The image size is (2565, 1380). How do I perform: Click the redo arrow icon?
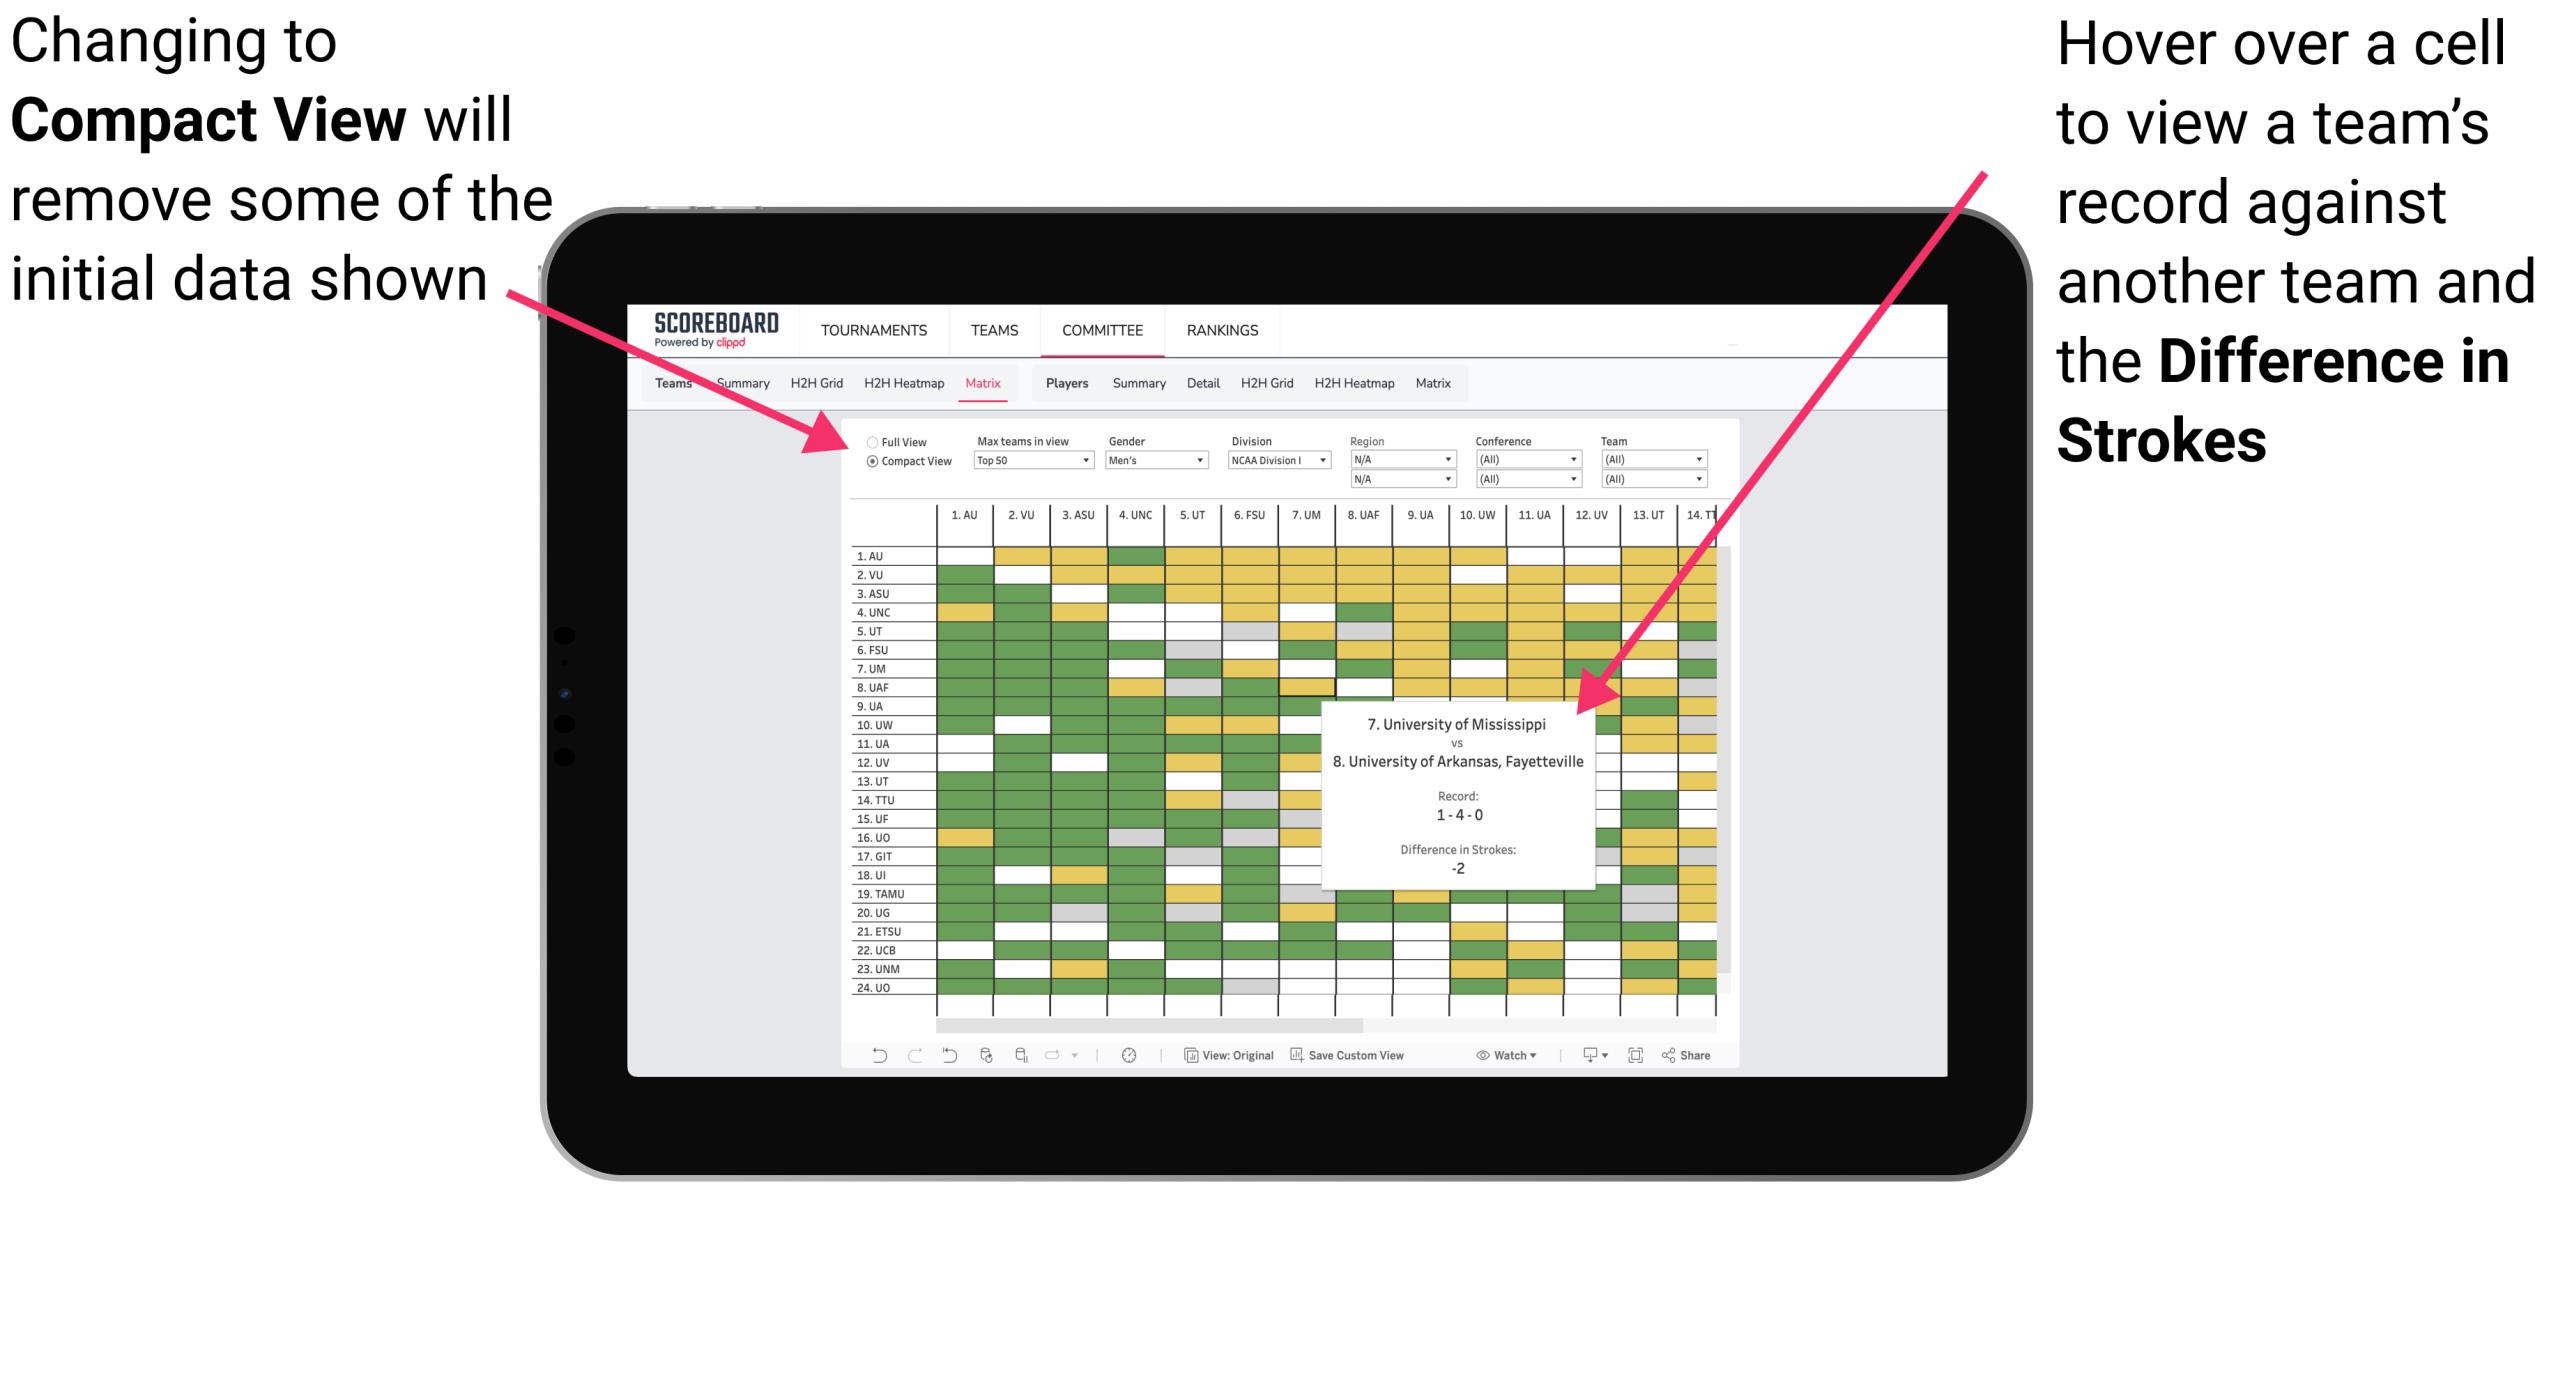[900, 1062]
